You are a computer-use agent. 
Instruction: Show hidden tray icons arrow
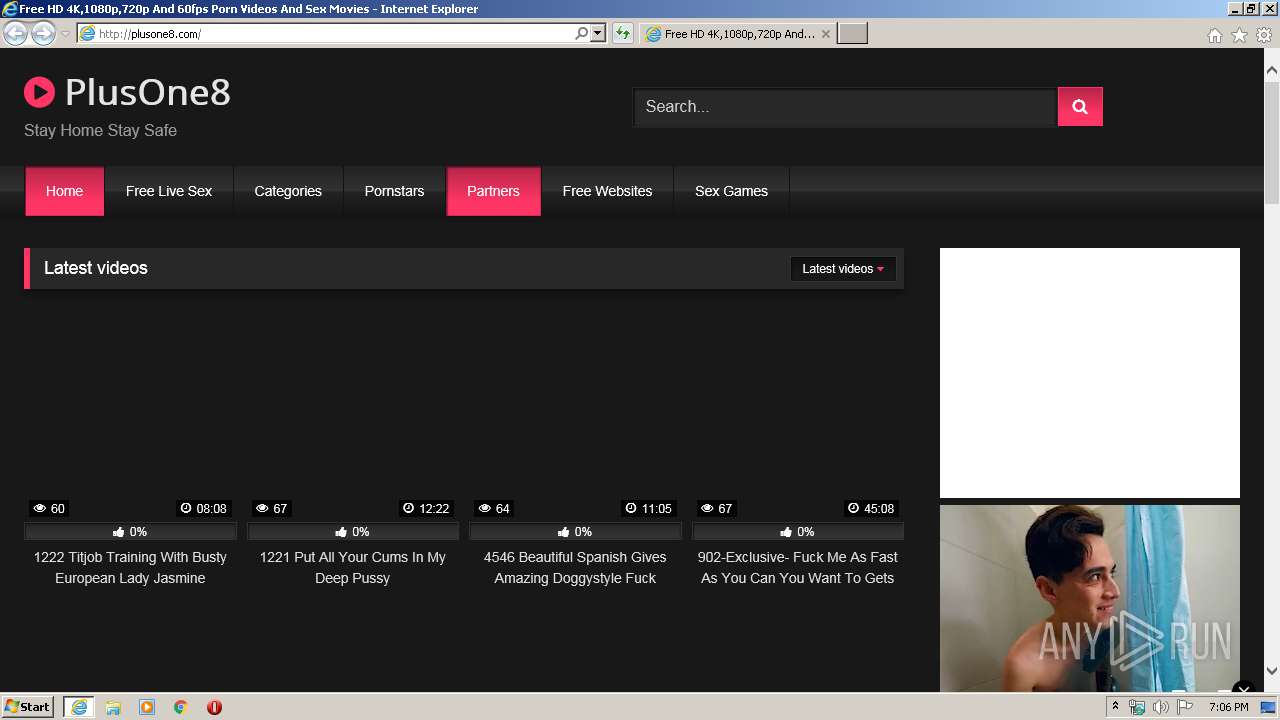point(1115,707)
